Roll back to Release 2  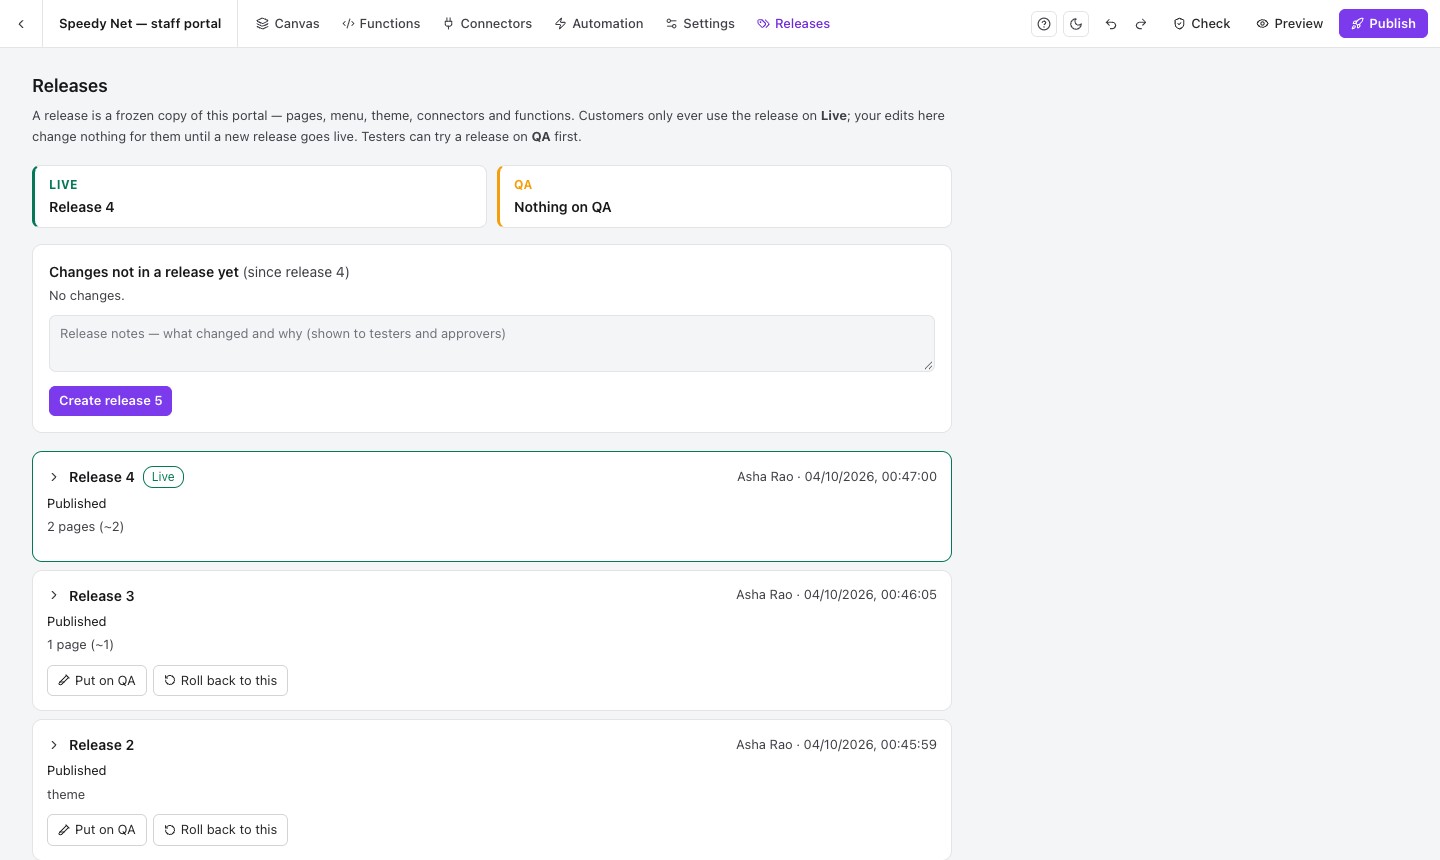pyautogui.click(x=220, y=830)
